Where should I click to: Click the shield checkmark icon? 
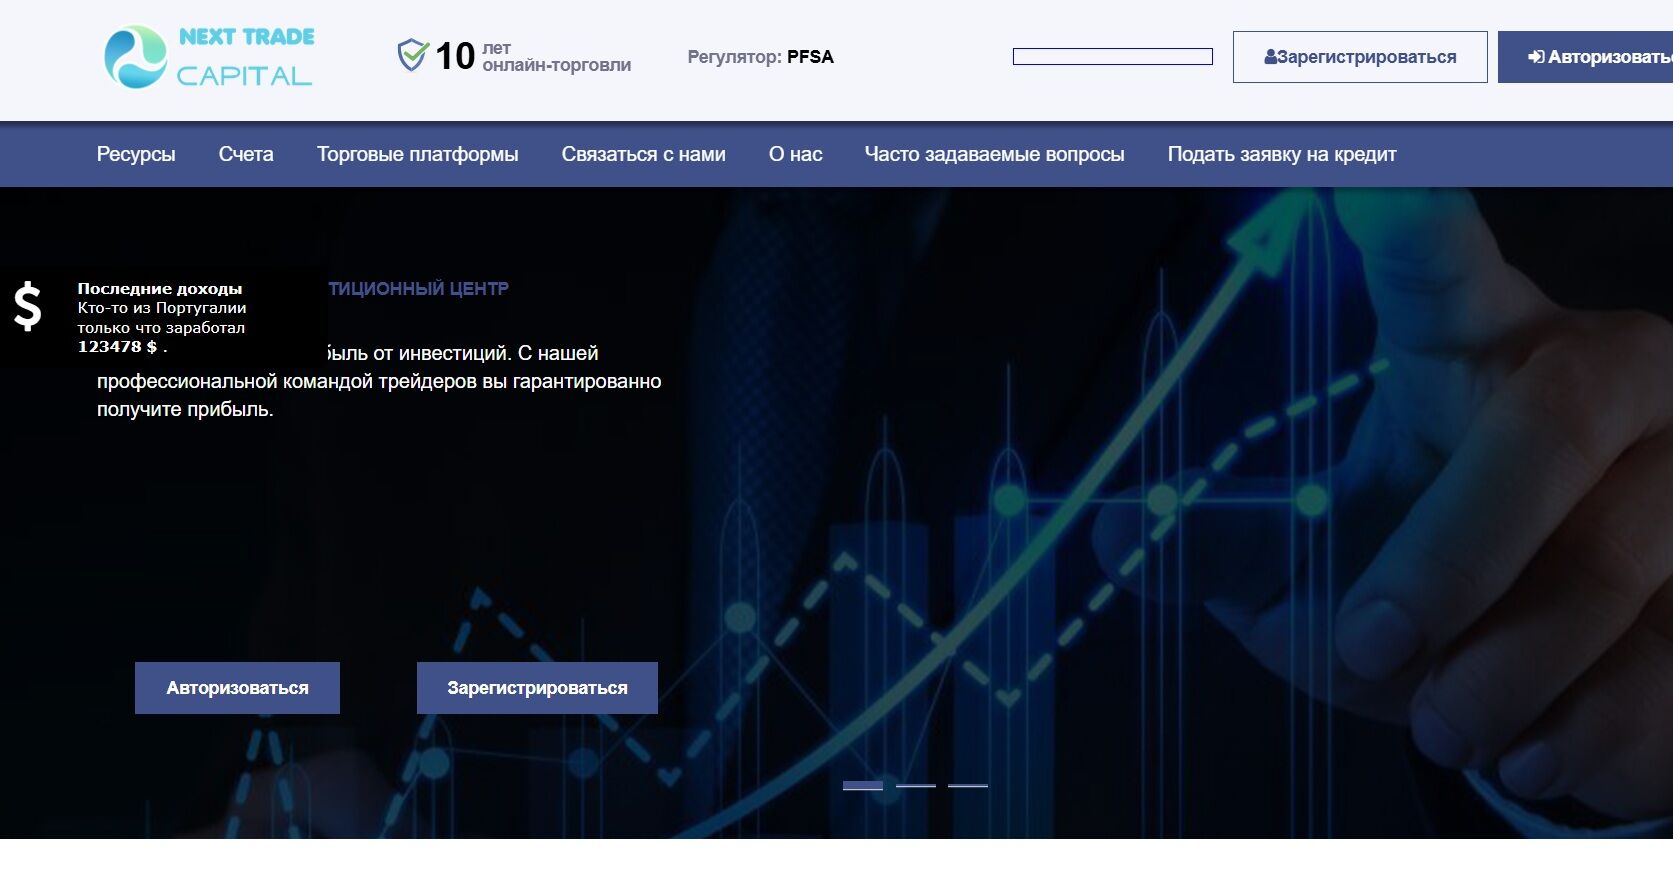(x=412, y=55)
